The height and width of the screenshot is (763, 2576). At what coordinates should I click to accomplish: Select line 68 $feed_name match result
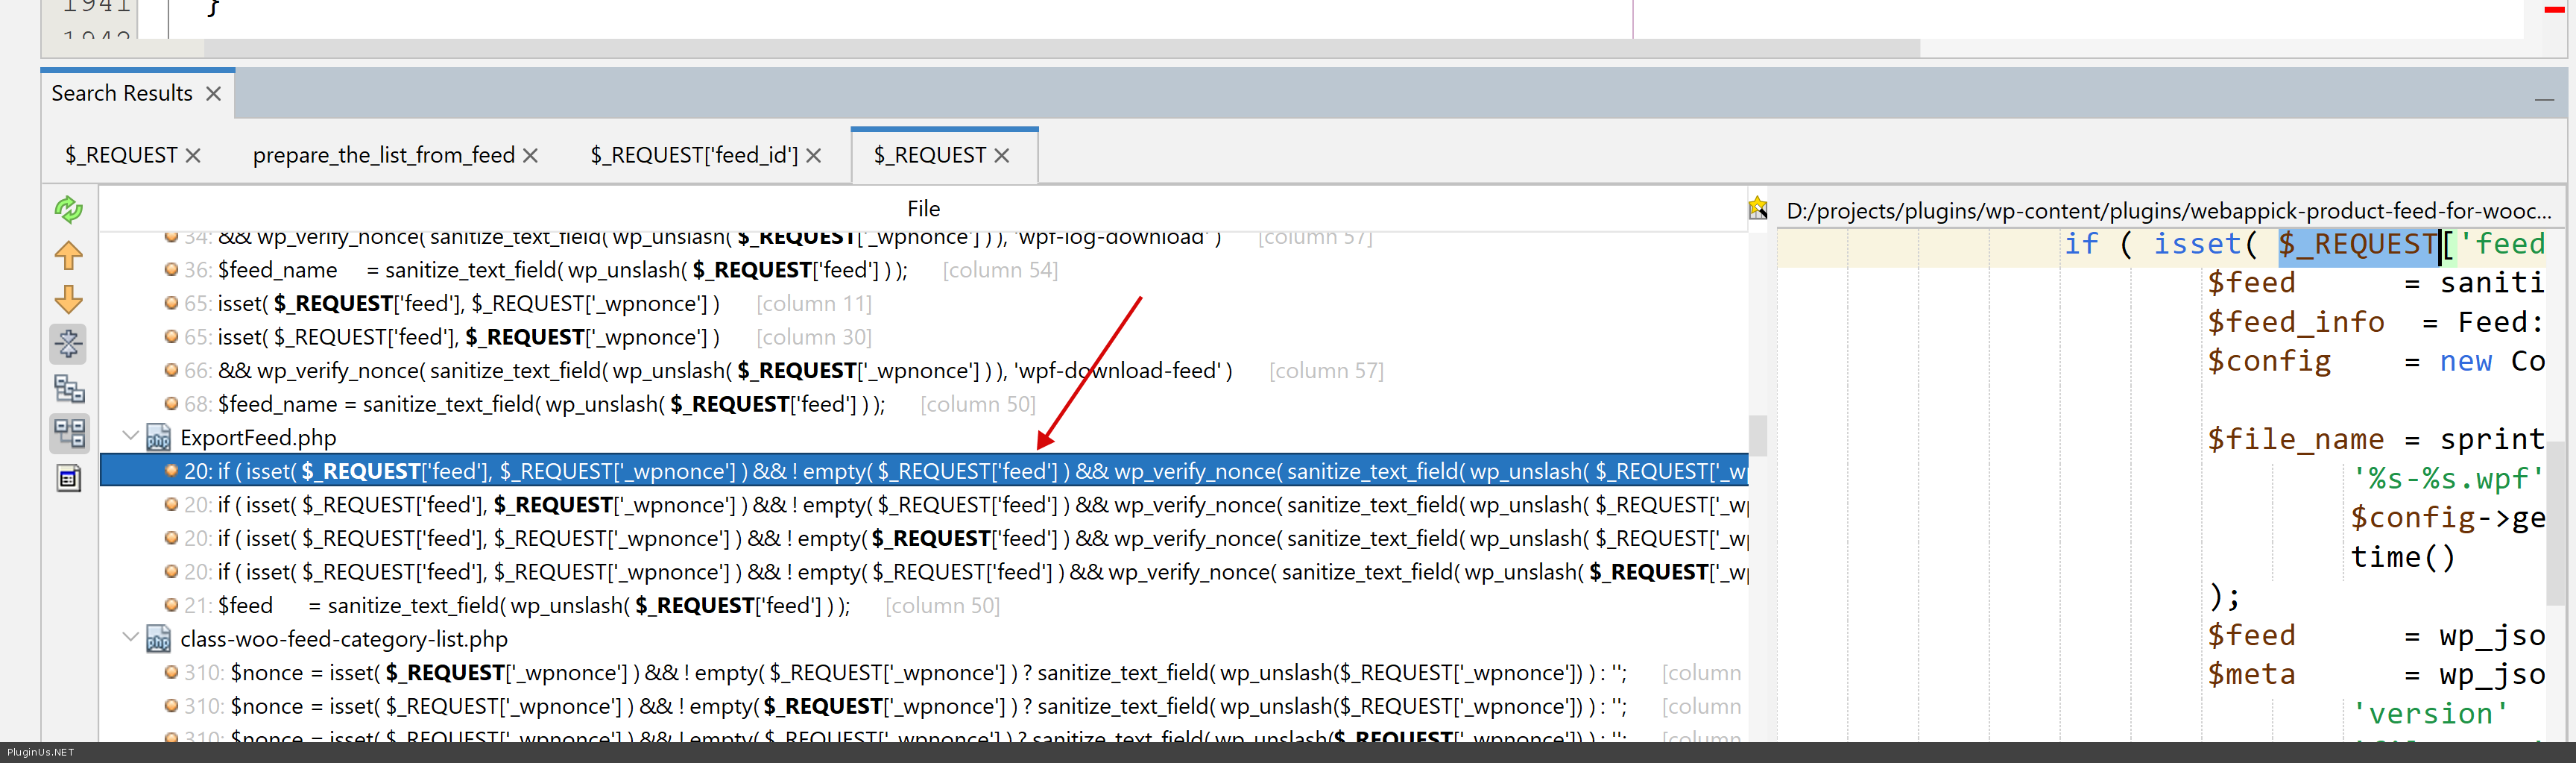pyautogui.click(x=551, y=404)
